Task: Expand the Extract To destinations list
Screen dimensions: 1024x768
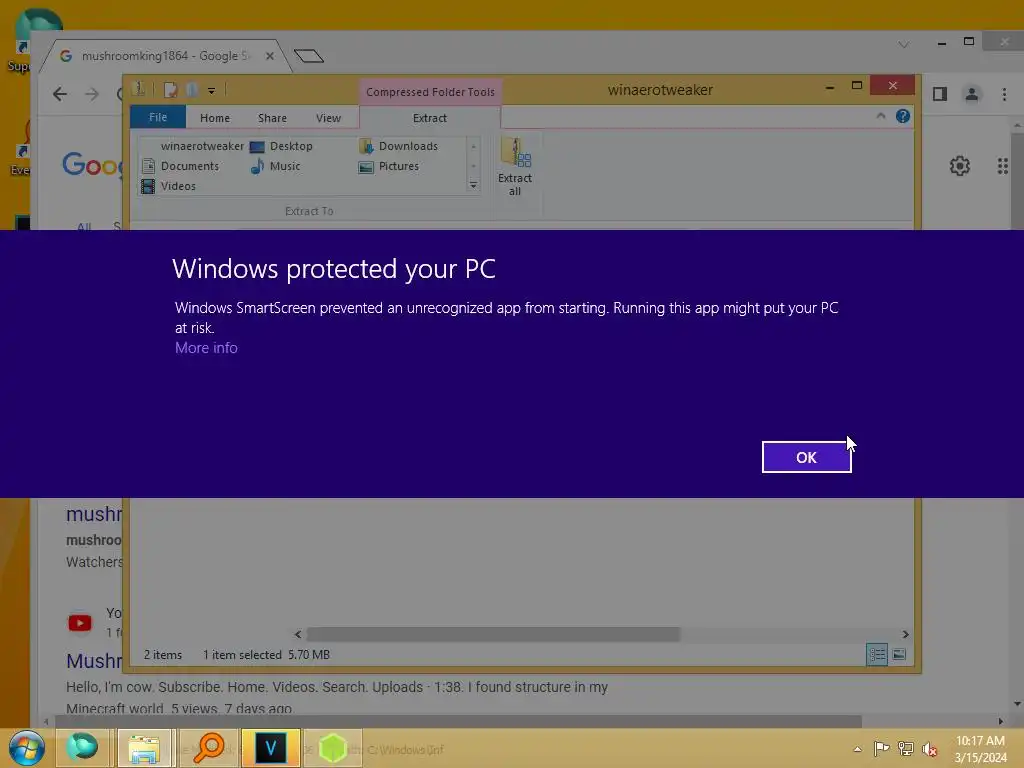Action: (473, 185)
